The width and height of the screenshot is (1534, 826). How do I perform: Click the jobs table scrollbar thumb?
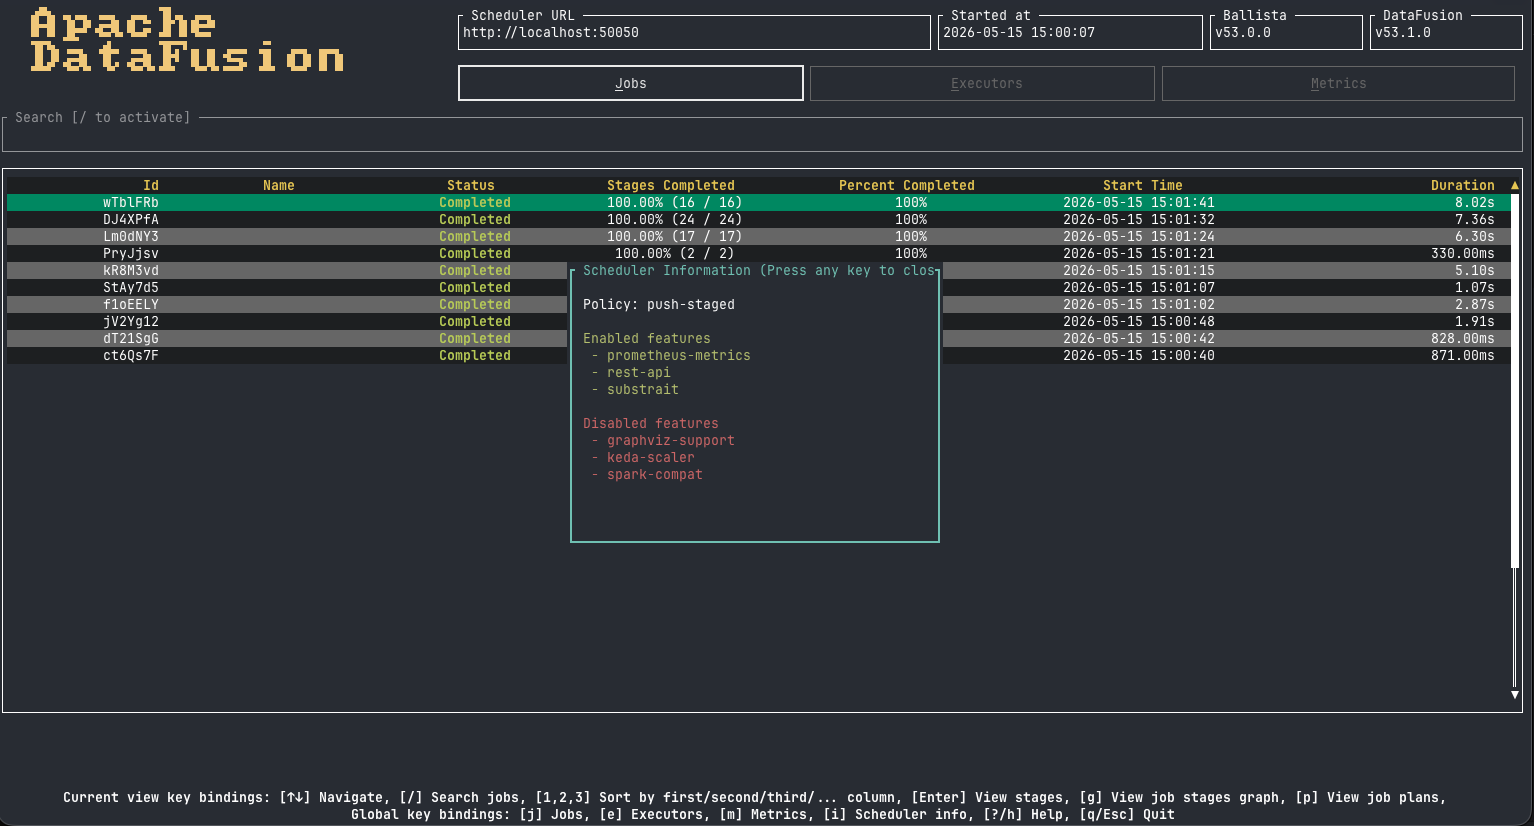[x=1515, y=380]
